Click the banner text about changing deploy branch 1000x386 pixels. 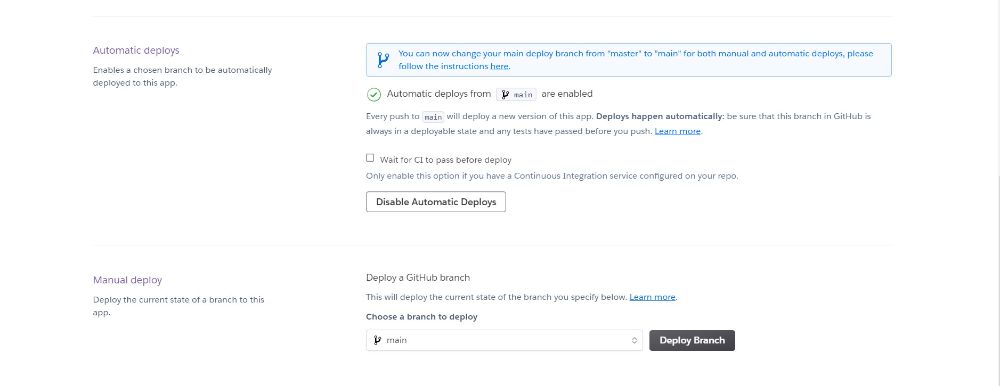click(636, 60)
